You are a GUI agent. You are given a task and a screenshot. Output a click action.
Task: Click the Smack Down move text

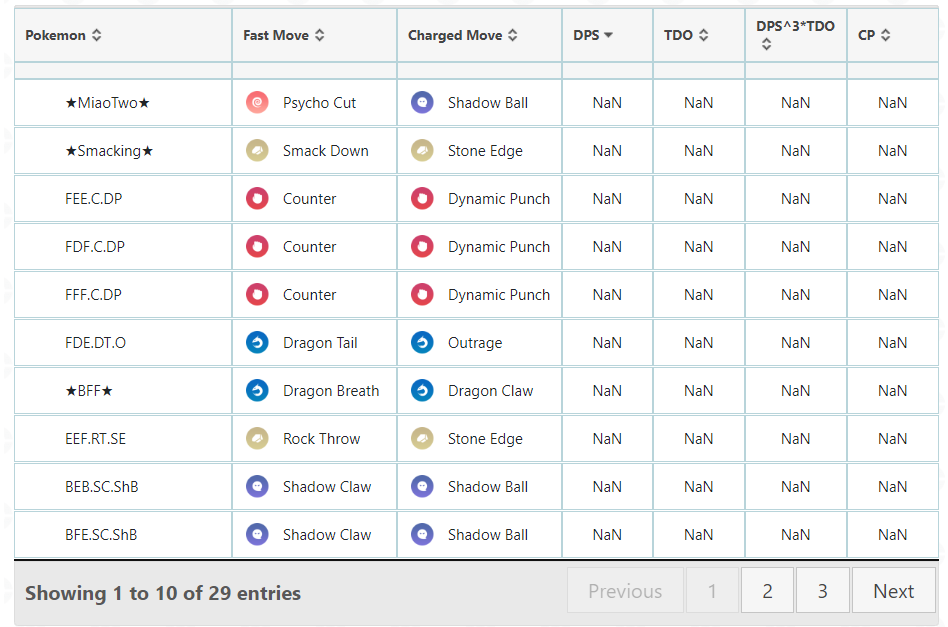coord(326,151)
